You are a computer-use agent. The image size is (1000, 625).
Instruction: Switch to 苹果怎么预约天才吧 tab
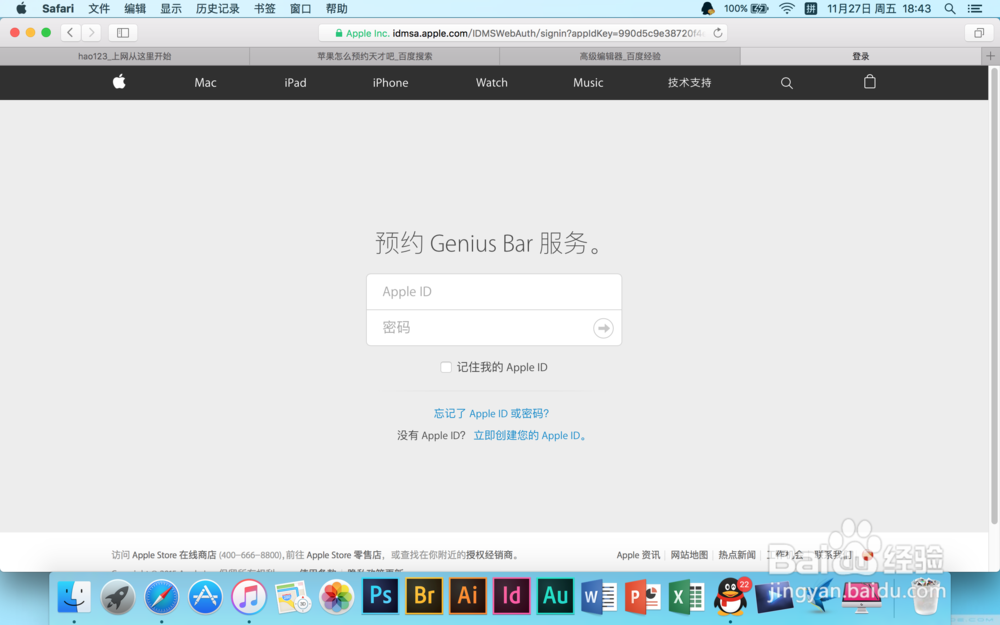pos(375,56)
